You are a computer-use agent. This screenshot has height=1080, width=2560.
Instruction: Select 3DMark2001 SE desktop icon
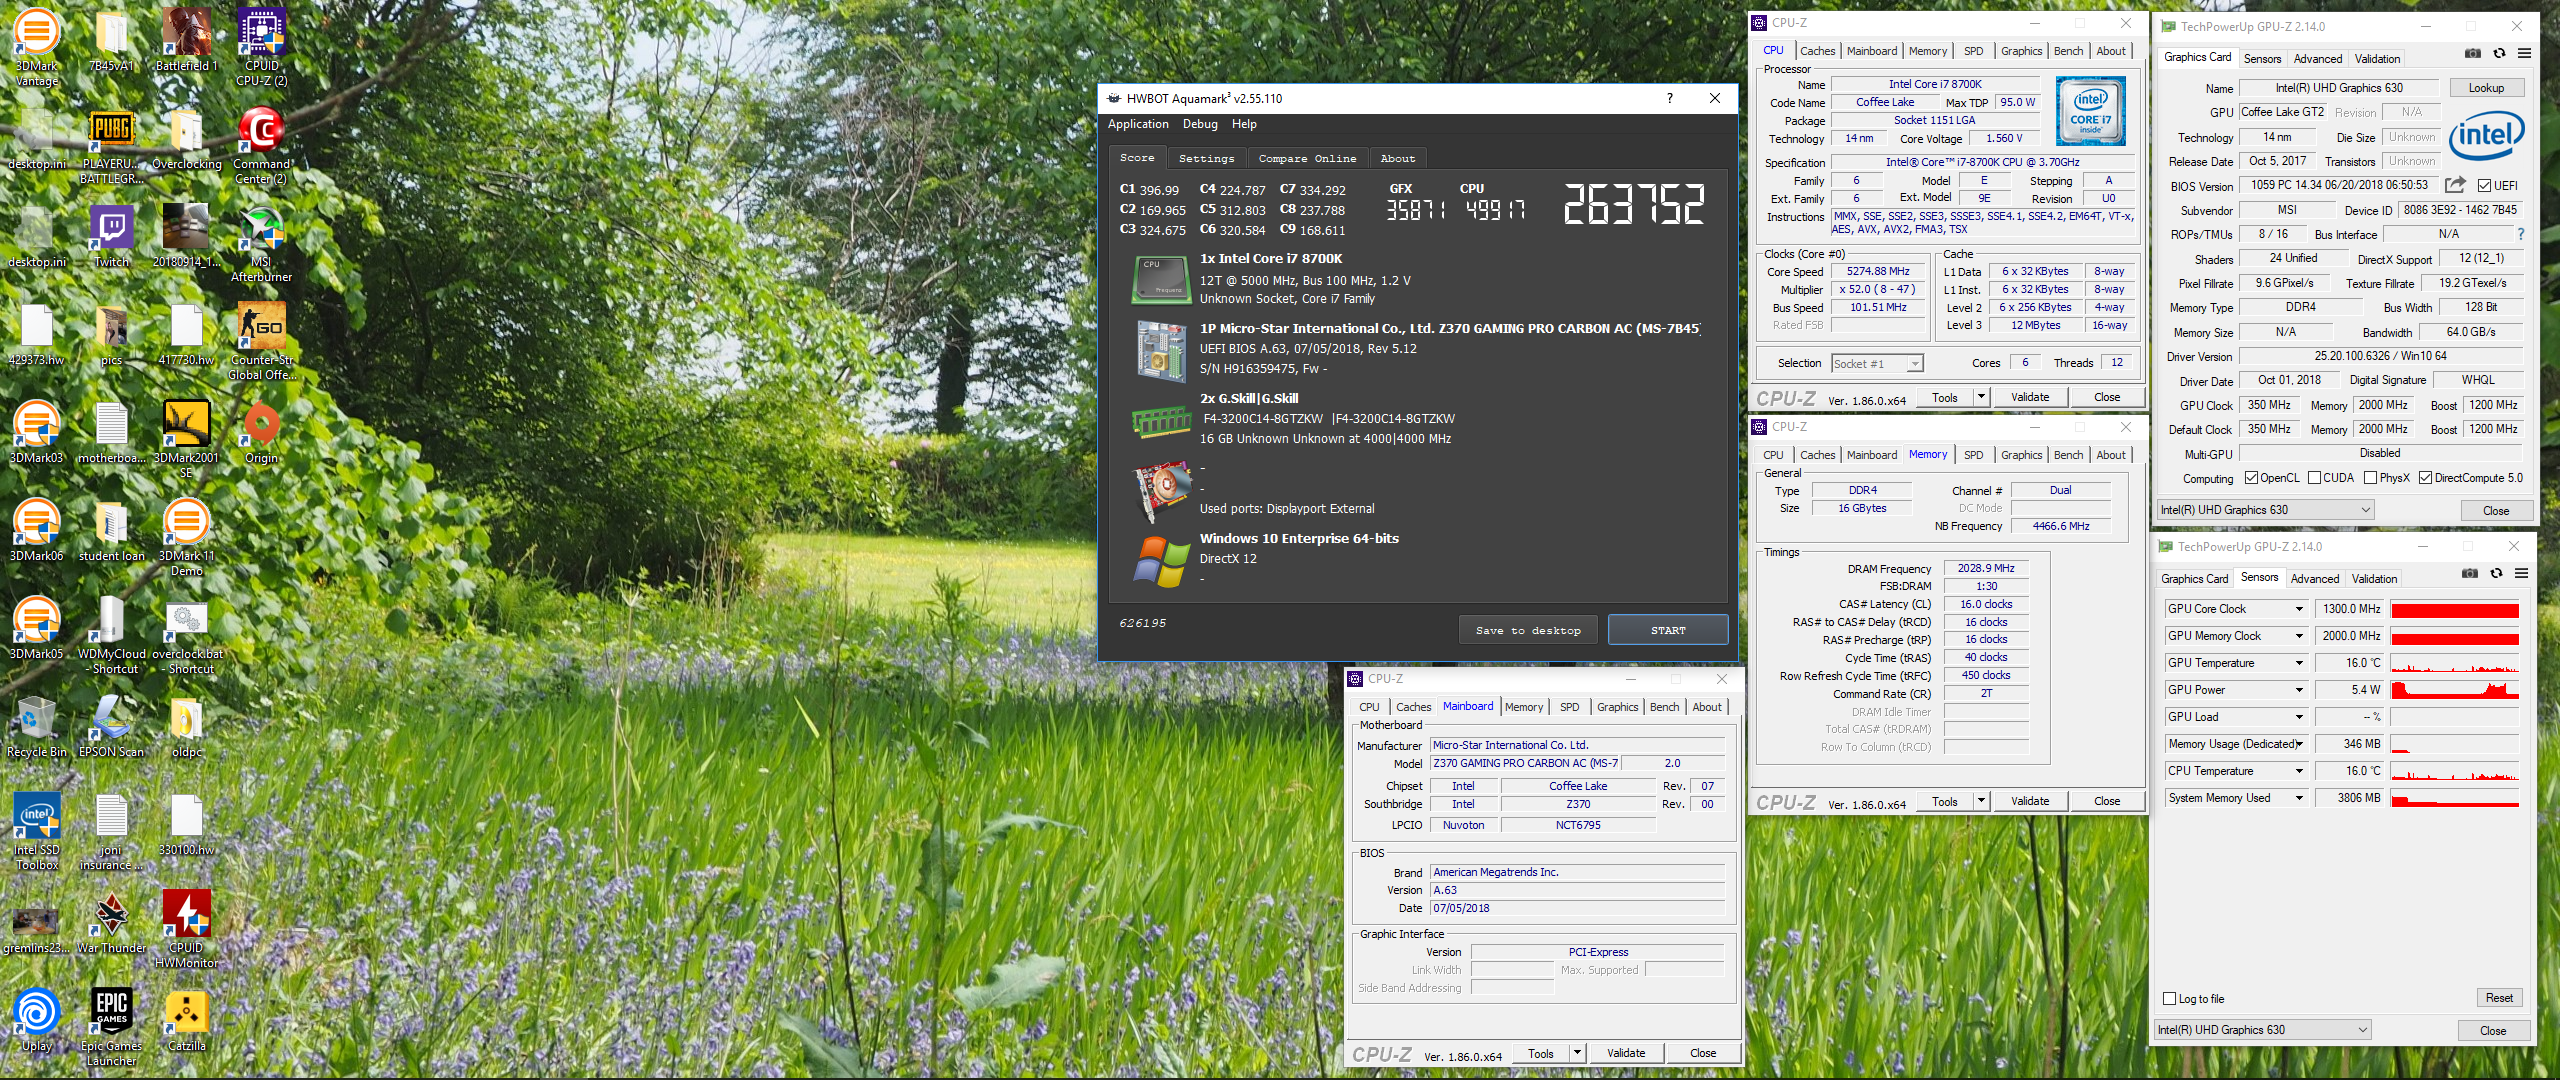pyautogui.click(x=186, y=439)
